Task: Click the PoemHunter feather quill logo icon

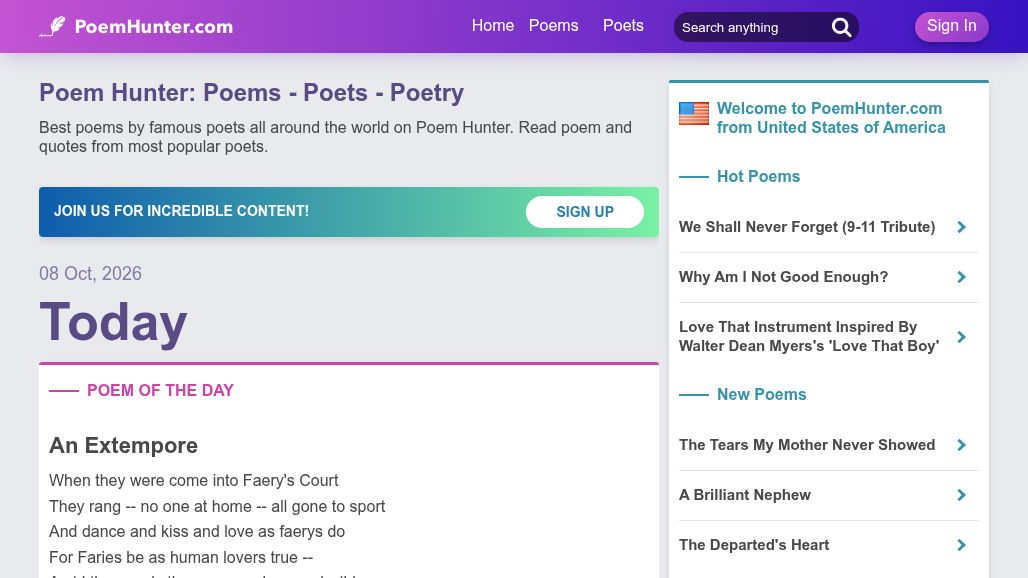Action: click(52, 27)
